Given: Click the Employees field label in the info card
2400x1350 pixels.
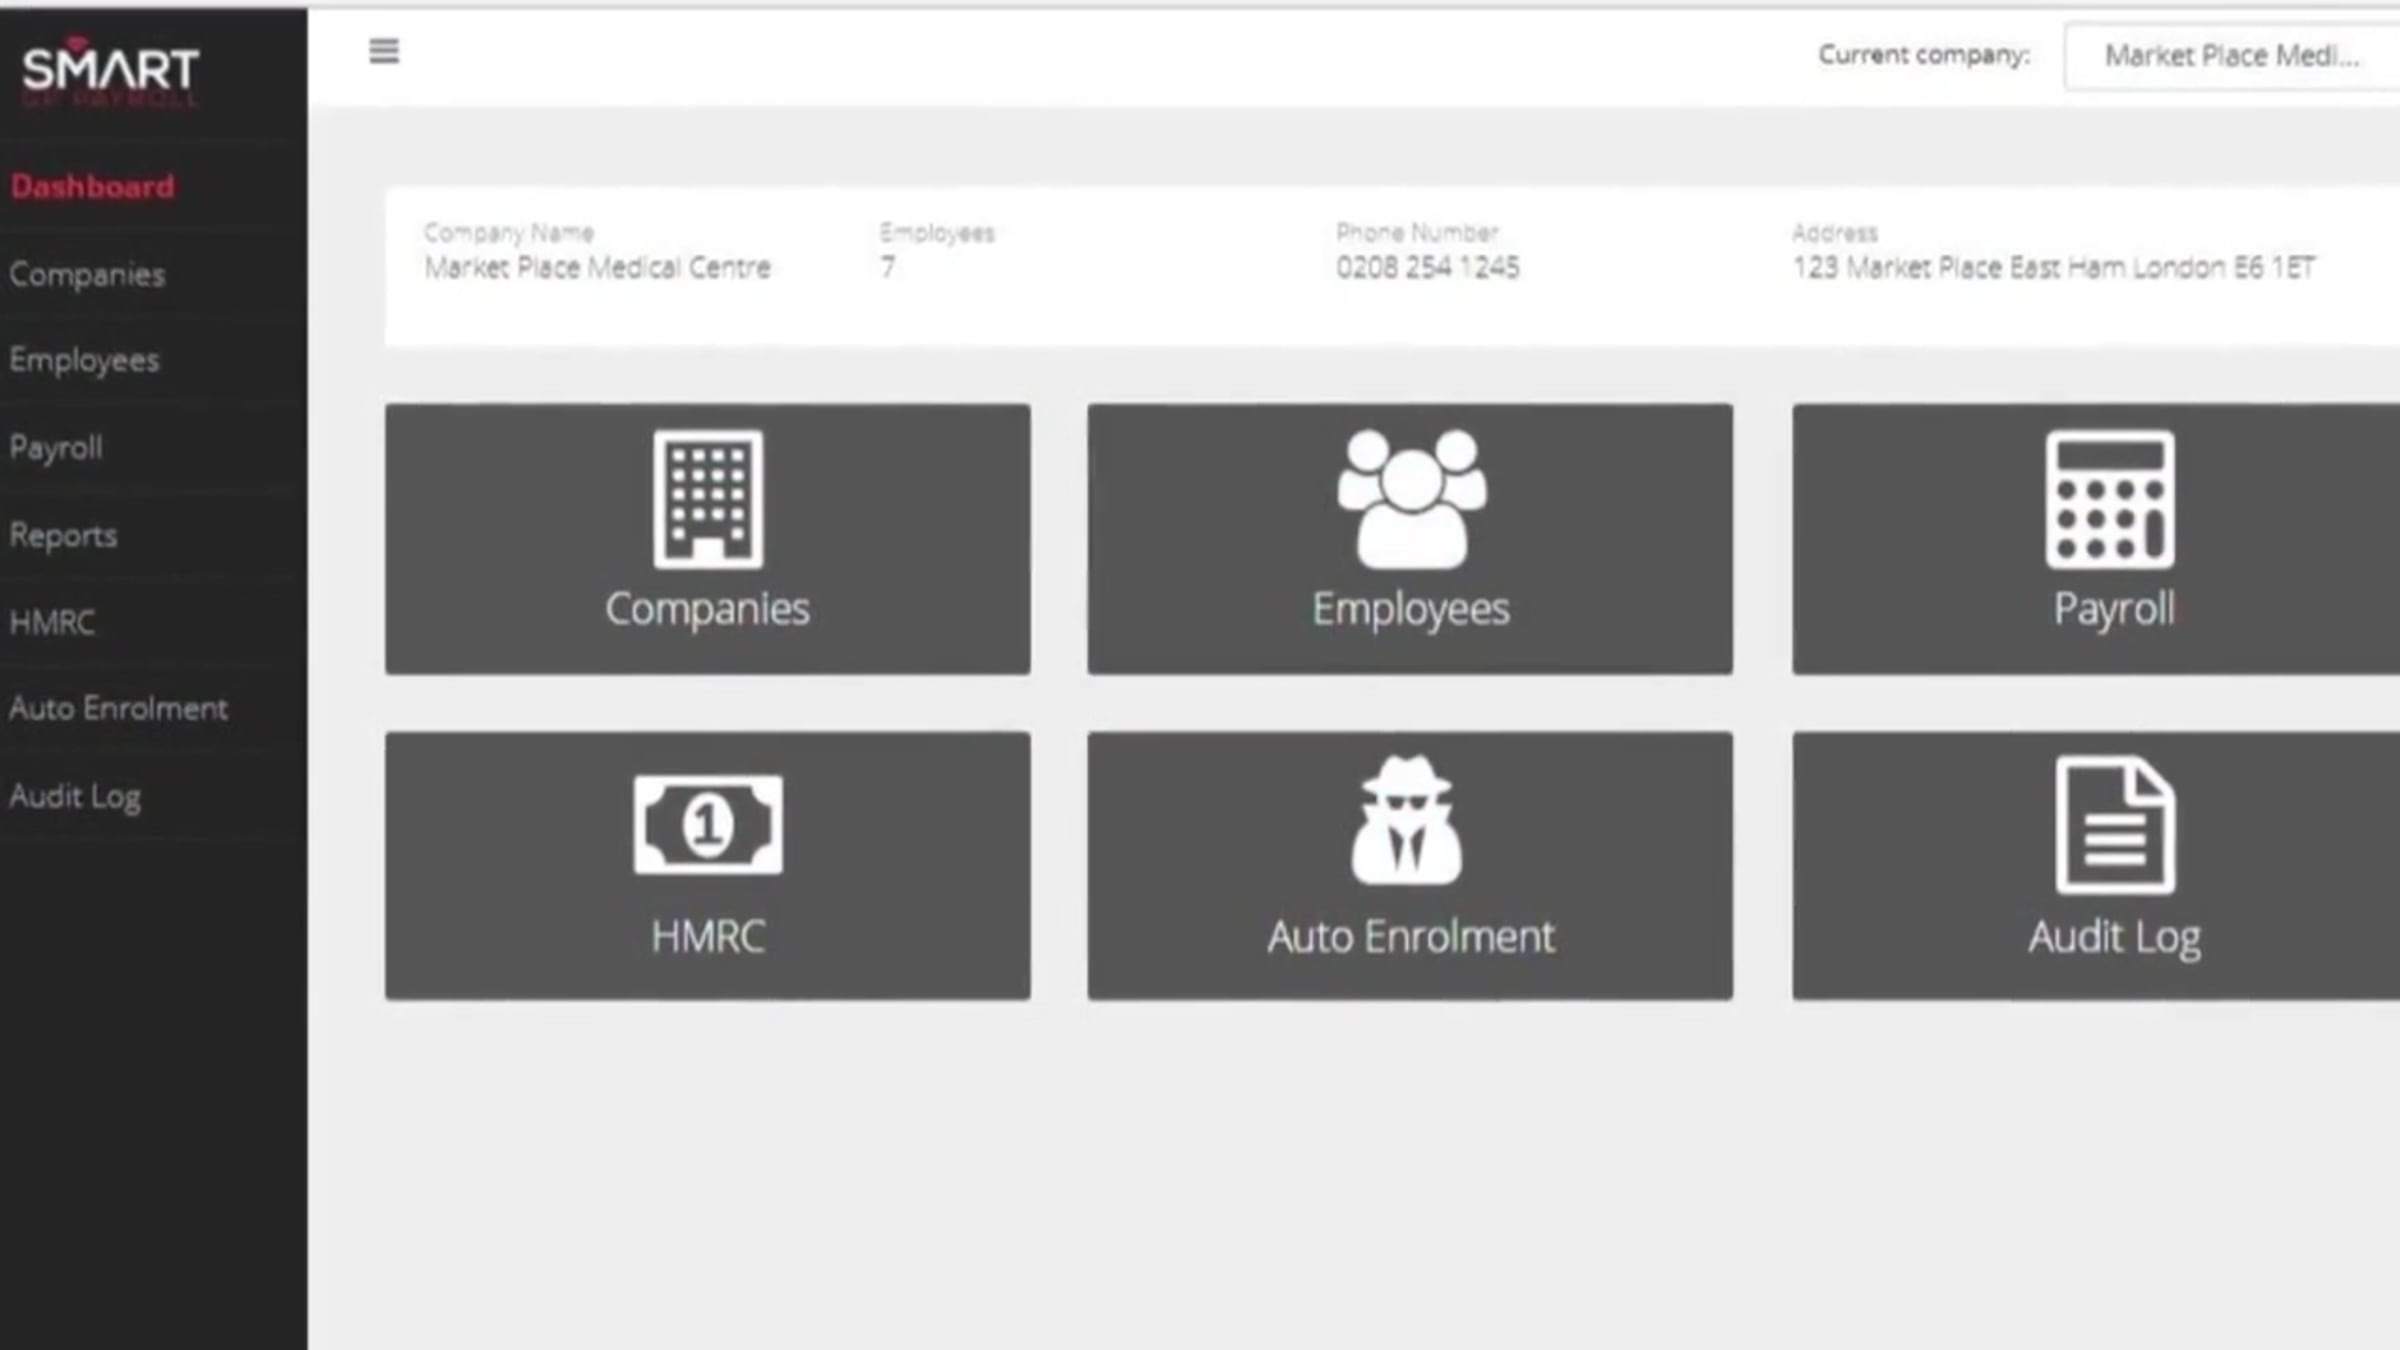Looking at the screenshot, I should (x=937, y=233).
